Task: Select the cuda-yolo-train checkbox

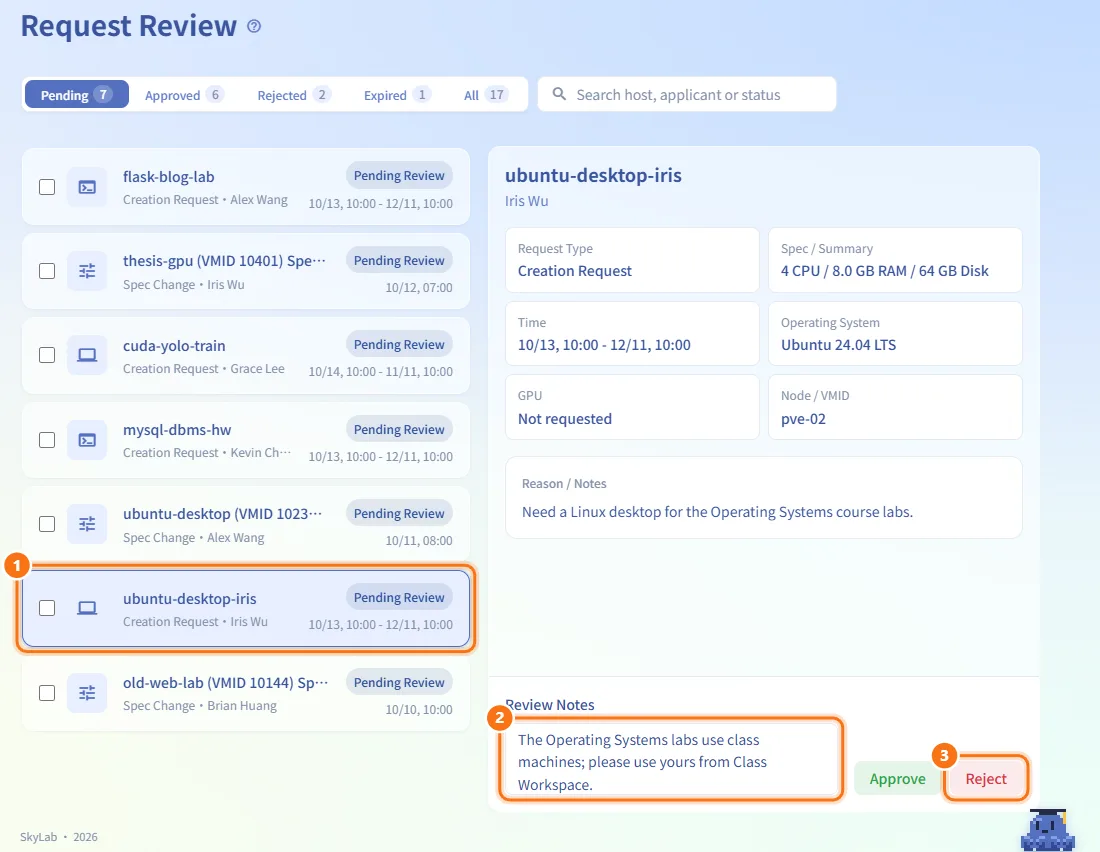Action: (x=47, y=355)
